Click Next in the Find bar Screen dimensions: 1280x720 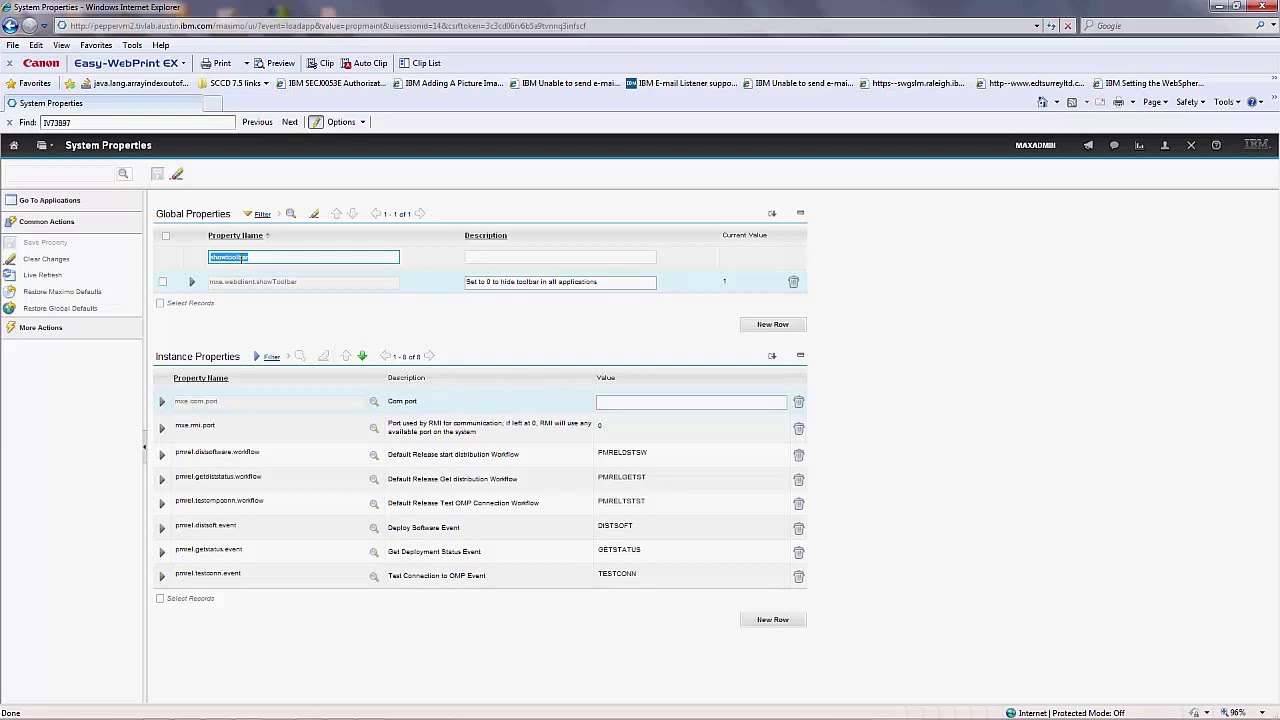289,122
